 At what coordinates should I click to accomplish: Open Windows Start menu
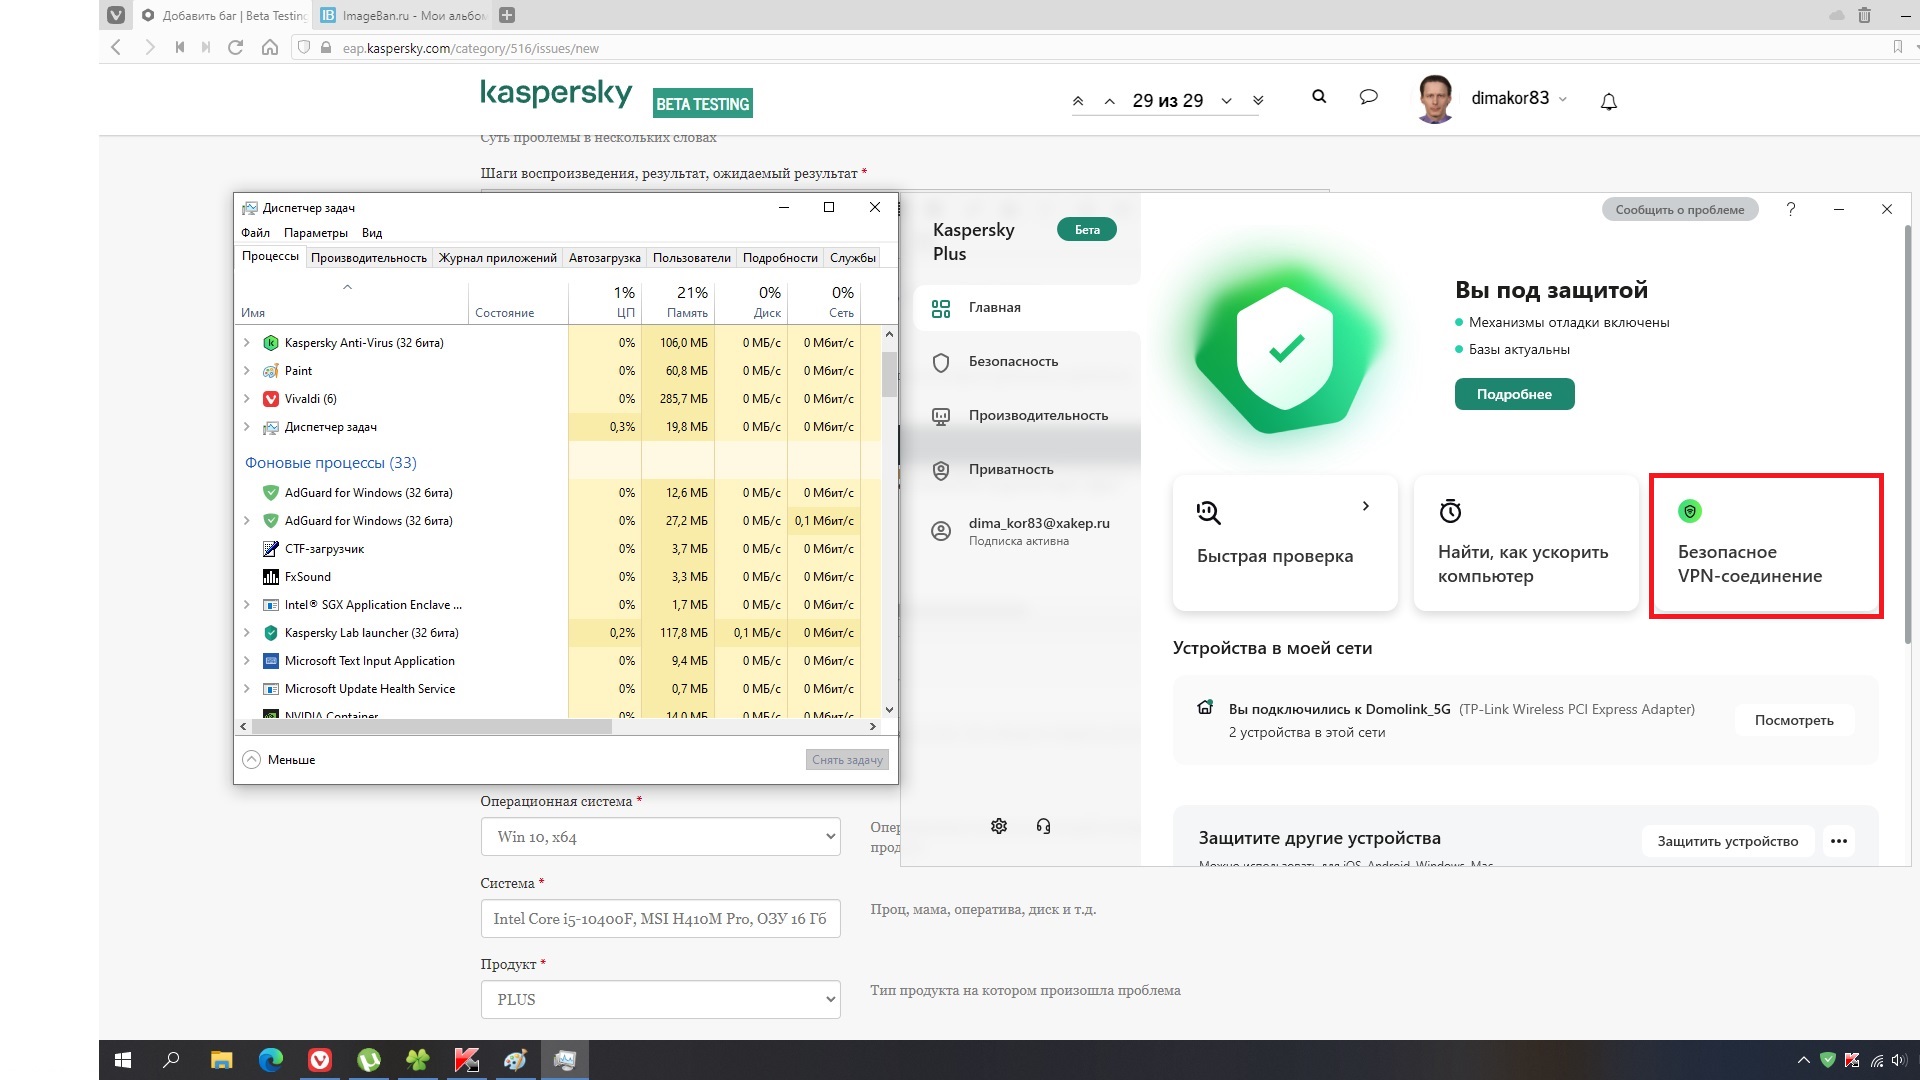pyautogui.click(x=123, y=1060)
